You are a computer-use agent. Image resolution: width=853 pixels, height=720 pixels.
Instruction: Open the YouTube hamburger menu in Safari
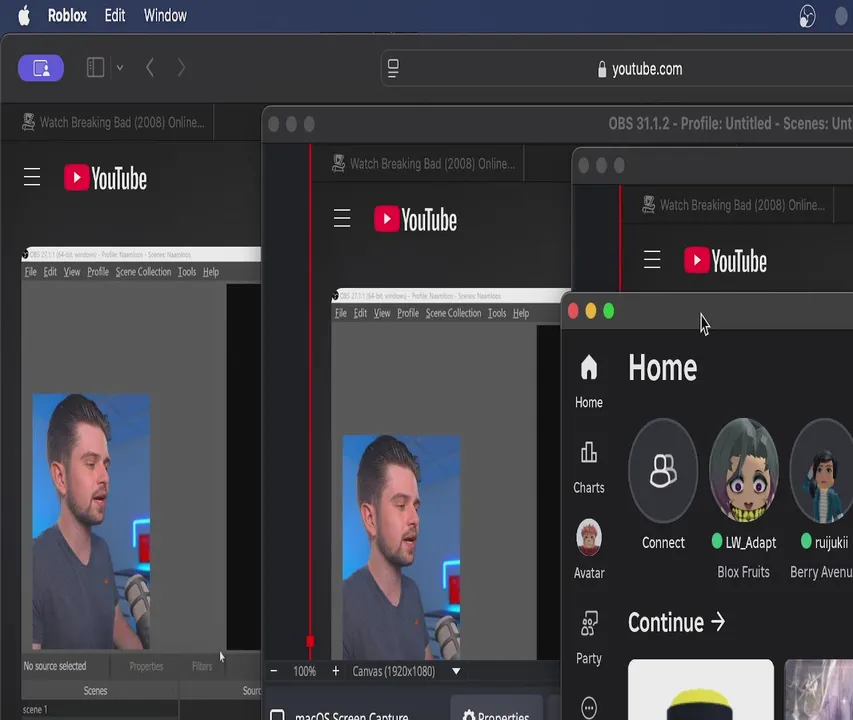tap(32, 177)
